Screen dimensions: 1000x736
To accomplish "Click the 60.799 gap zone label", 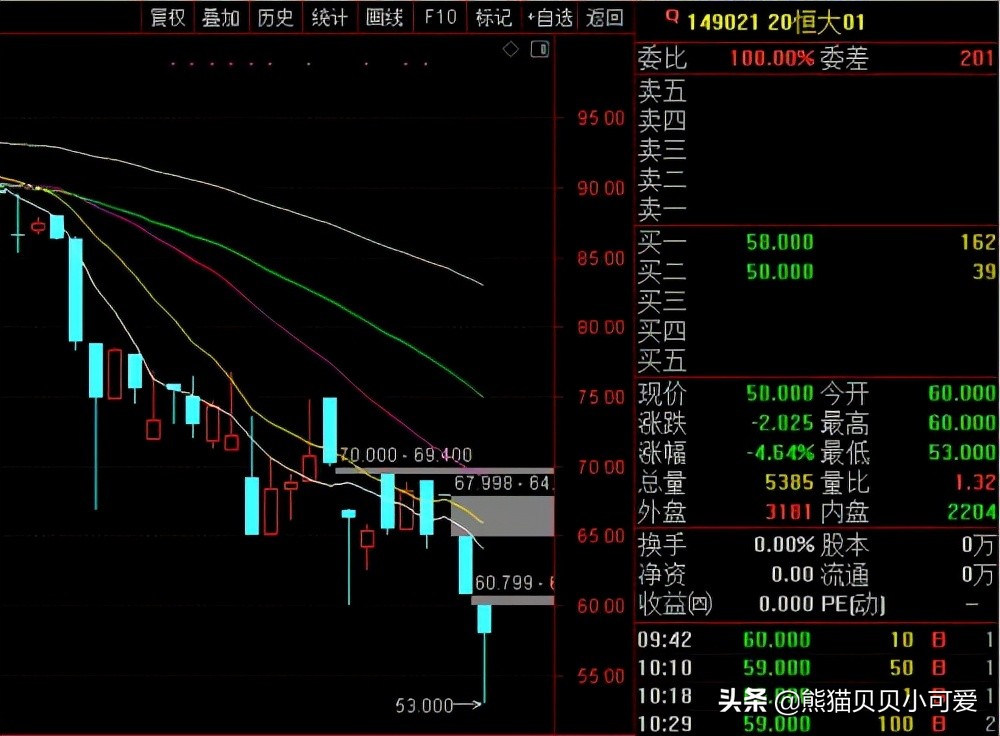I will [x=514, y=582].
